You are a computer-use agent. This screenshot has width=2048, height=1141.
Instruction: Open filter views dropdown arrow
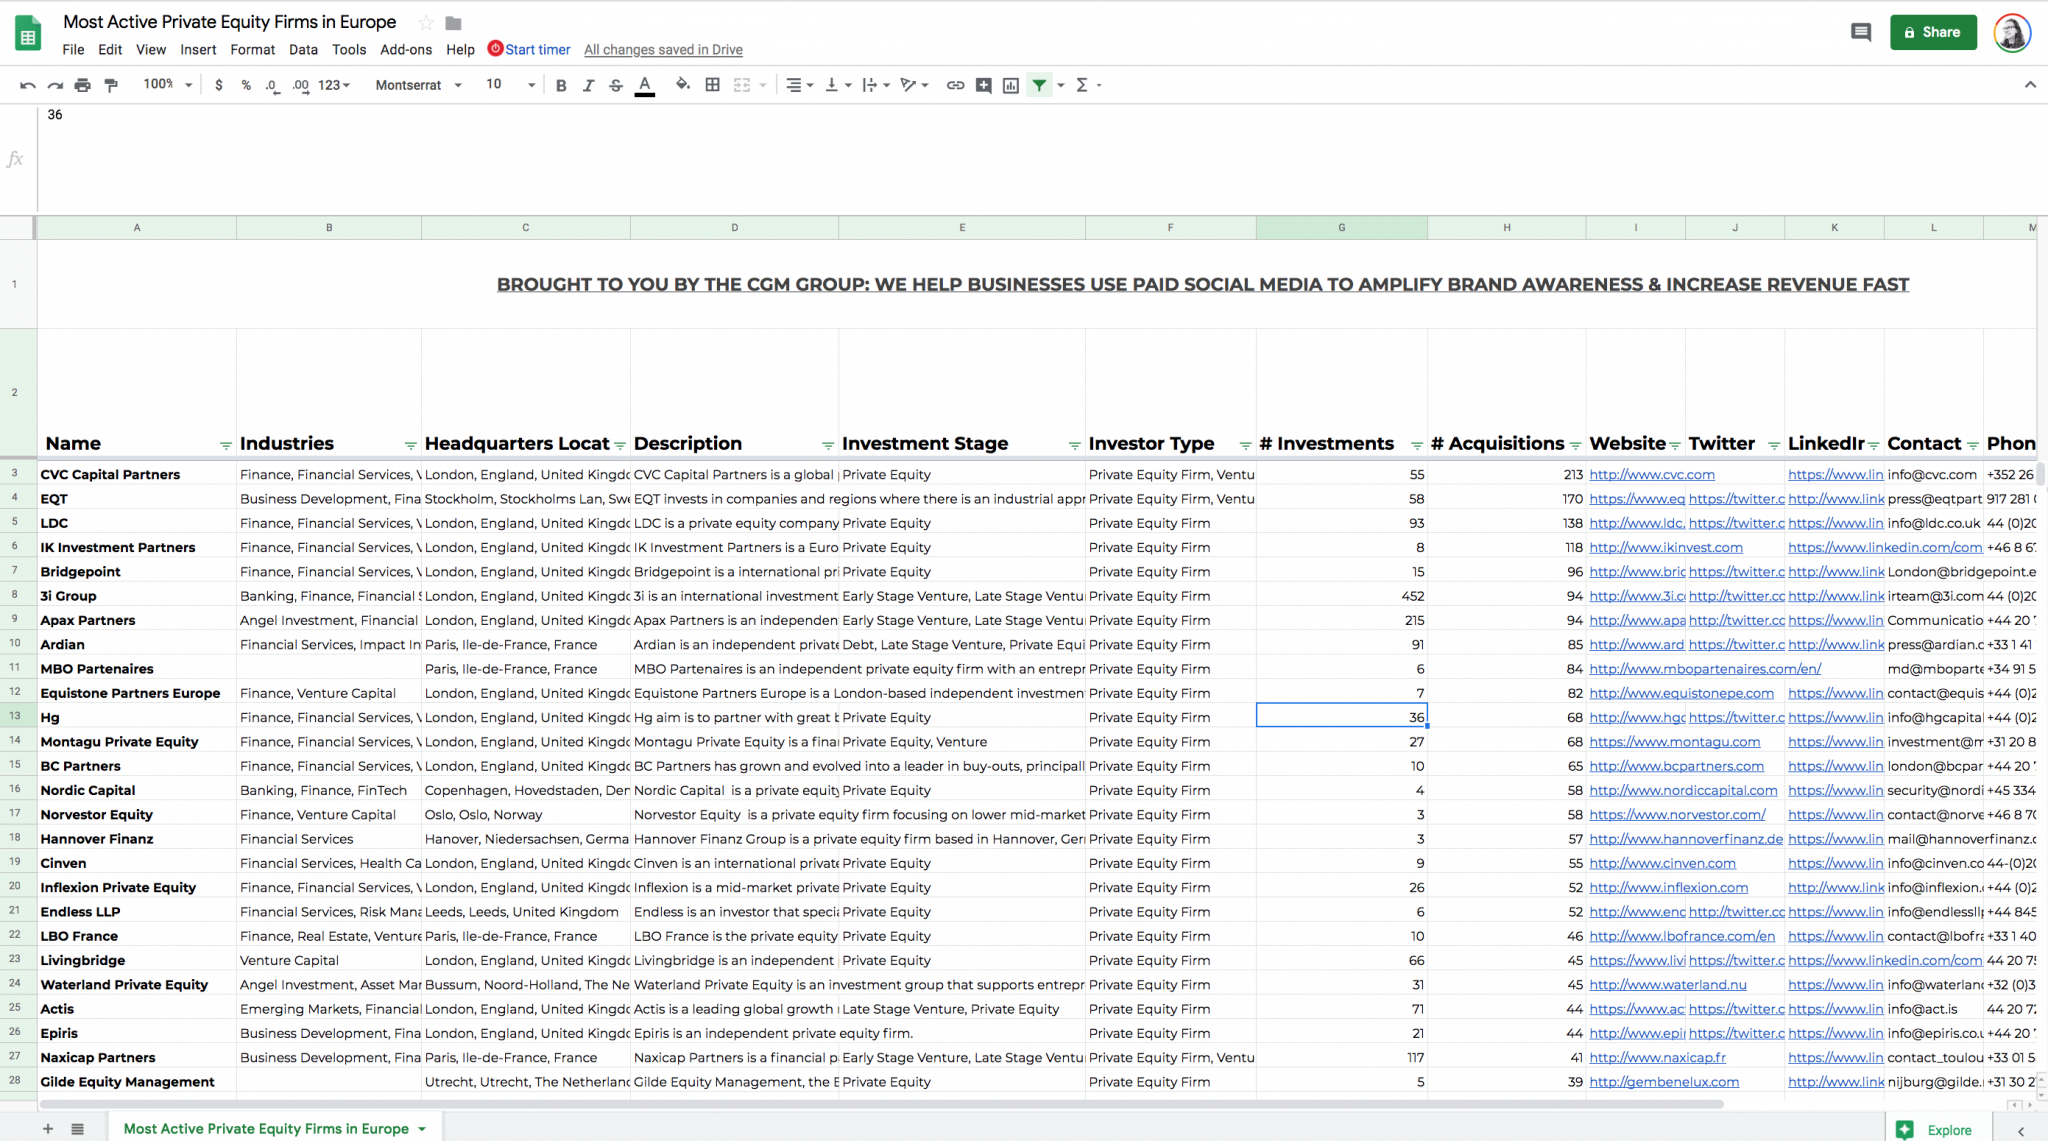click(1061, 85)
